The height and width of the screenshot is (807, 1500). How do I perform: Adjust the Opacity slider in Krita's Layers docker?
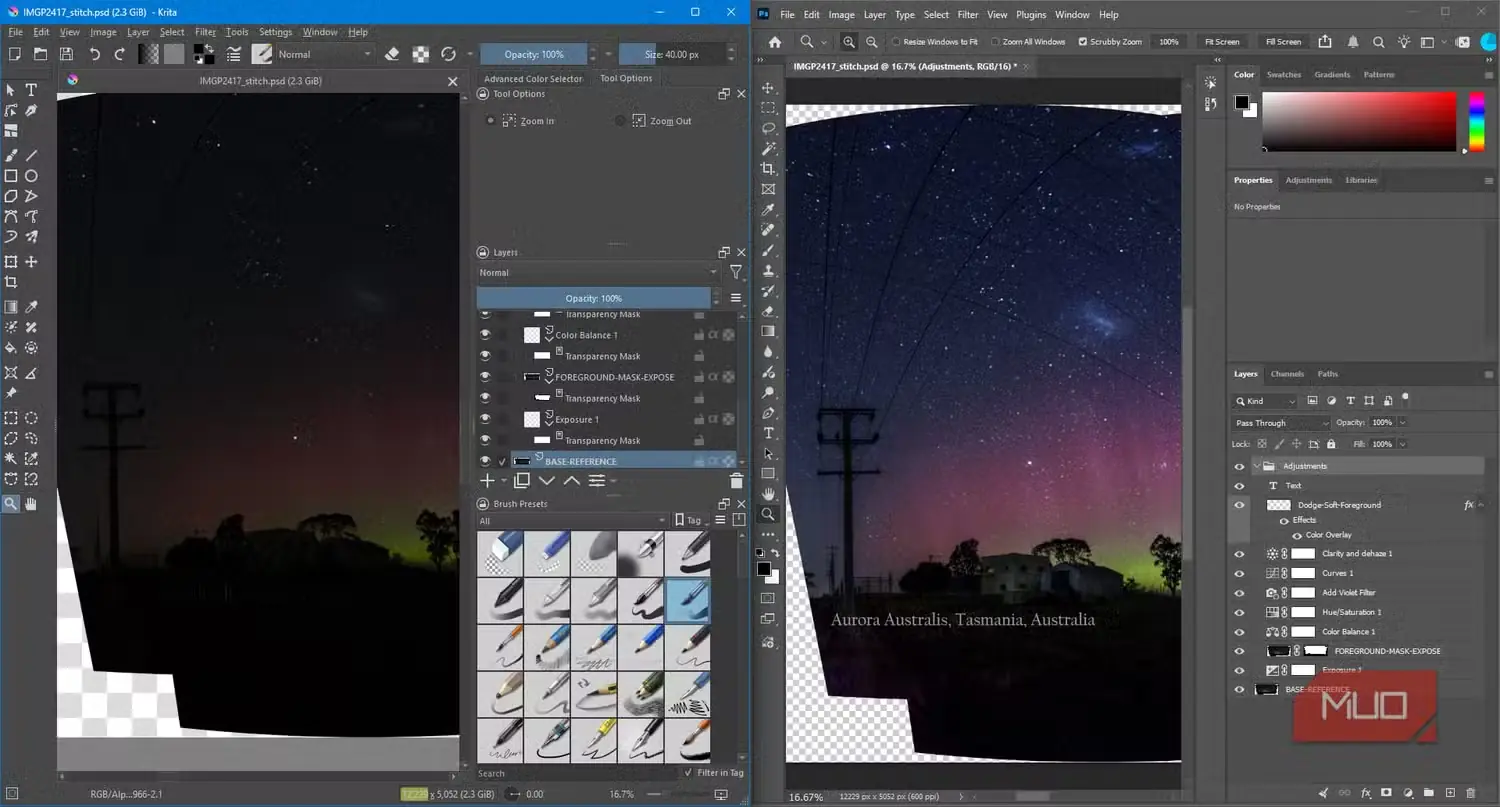tap(594, 298)
